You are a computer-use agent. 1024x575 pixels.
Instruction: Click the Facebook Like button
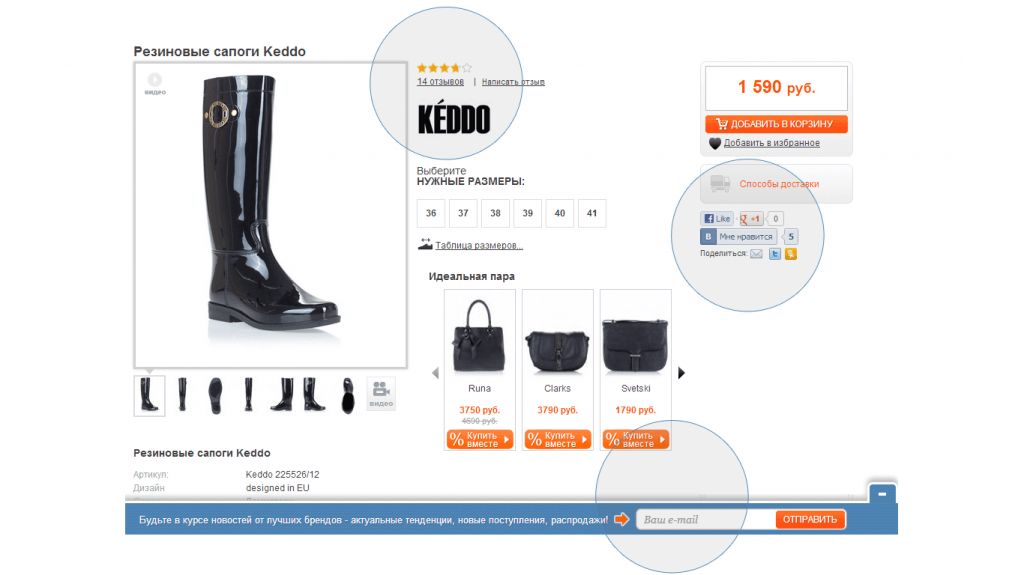pyautogui.click(x=717, y=219)
